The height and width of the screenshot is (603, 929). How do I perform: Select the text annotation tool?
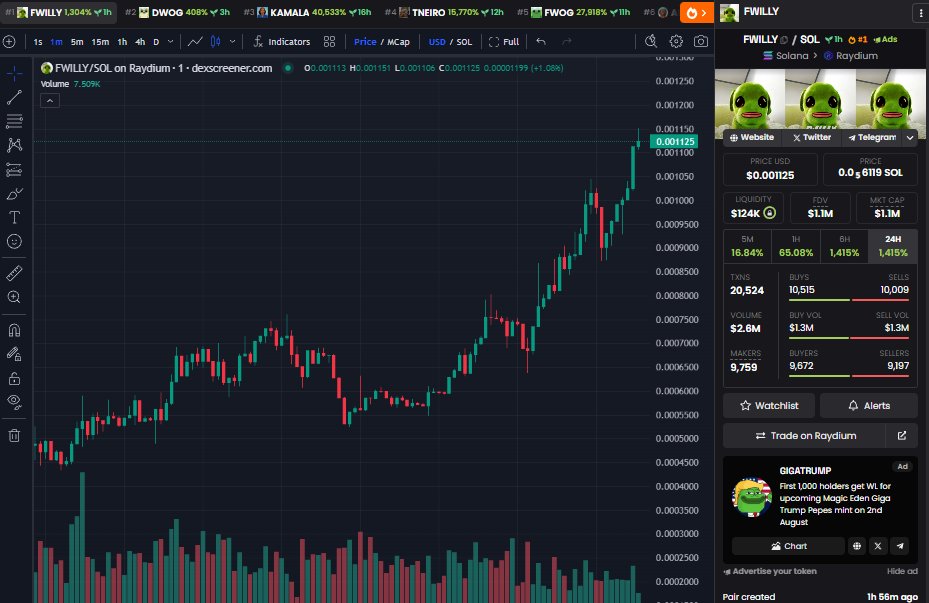(x=14, y=217)
